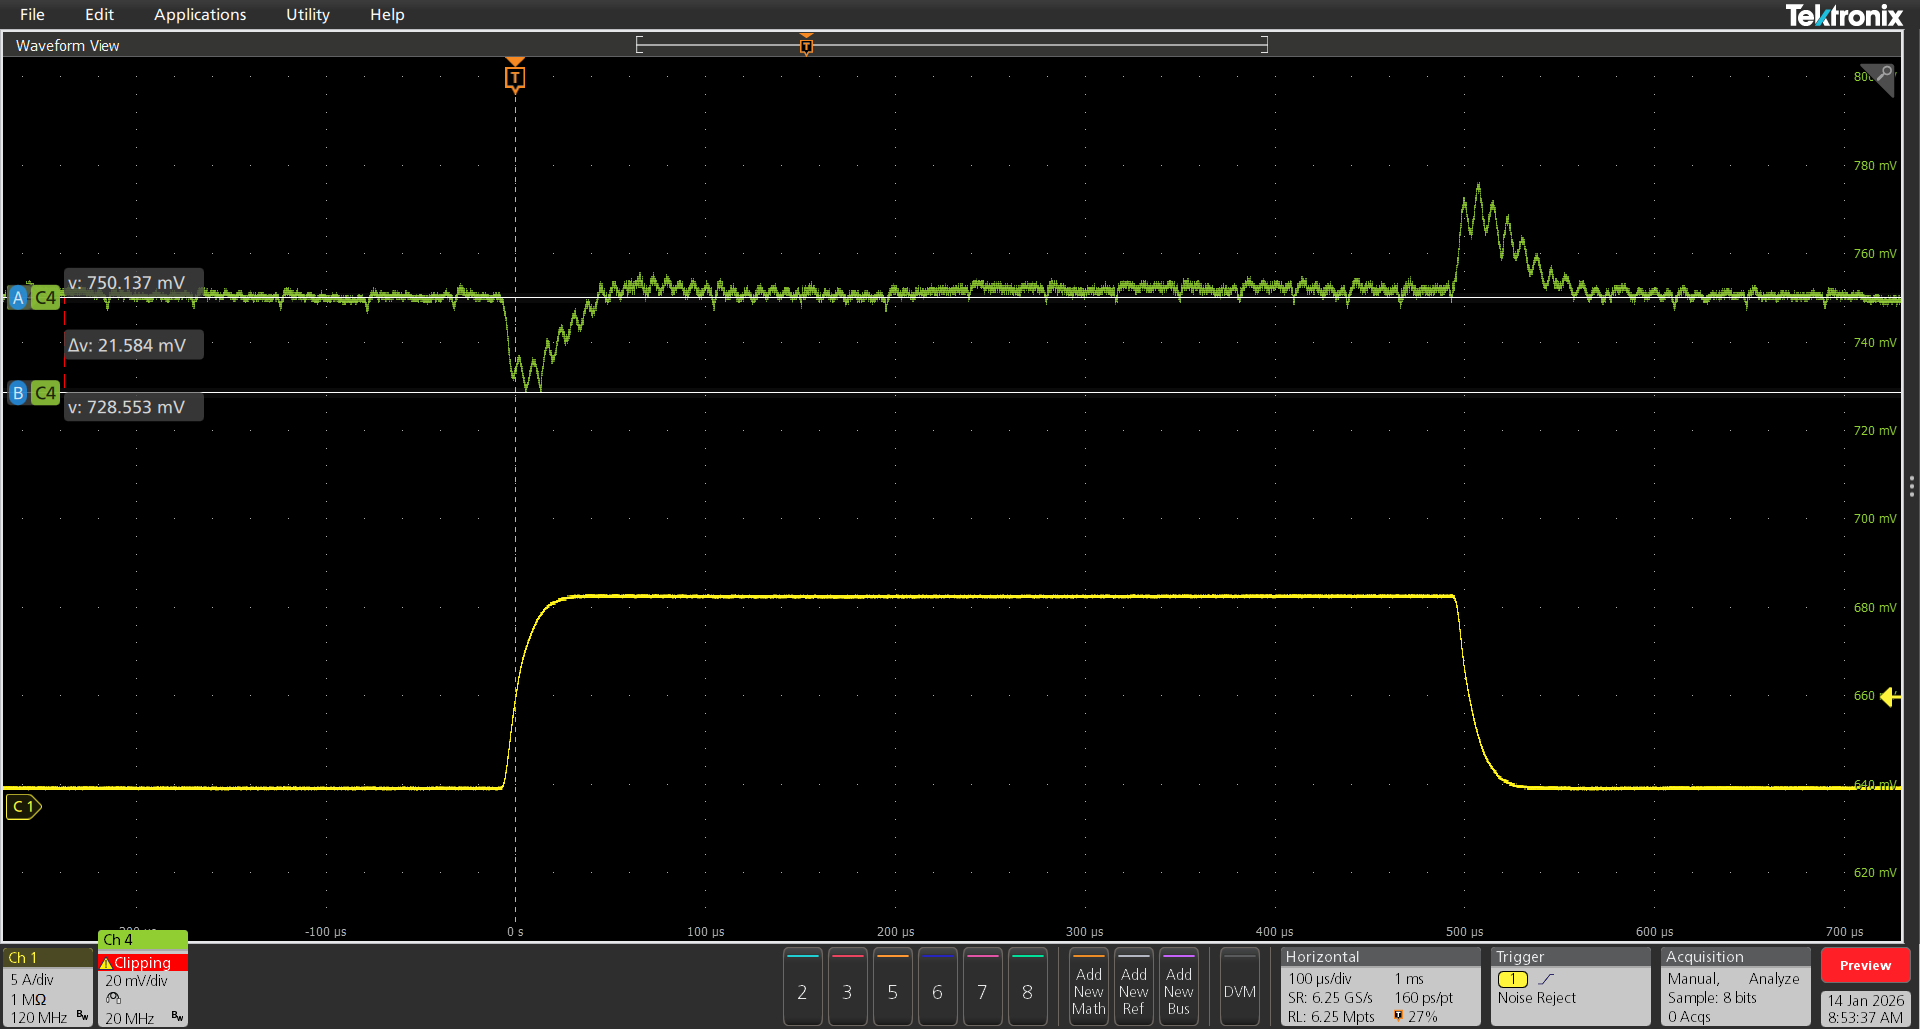This screenshot has width=1920, height=1029.
Task: Click the trigger source channel 1 indicator
Action: [x=1512, y=979]
